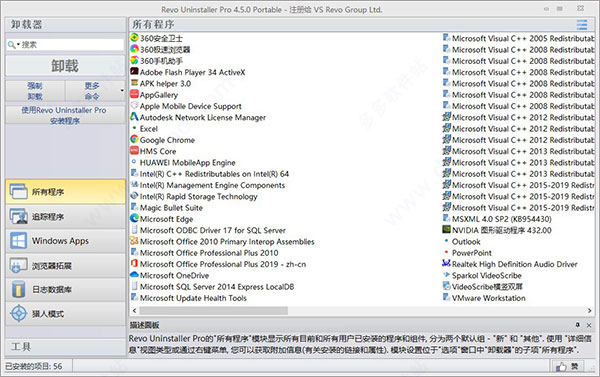Select the Microsoft OneDrive cloud icon
The image size is (600, 377).
tap(134, 275)
